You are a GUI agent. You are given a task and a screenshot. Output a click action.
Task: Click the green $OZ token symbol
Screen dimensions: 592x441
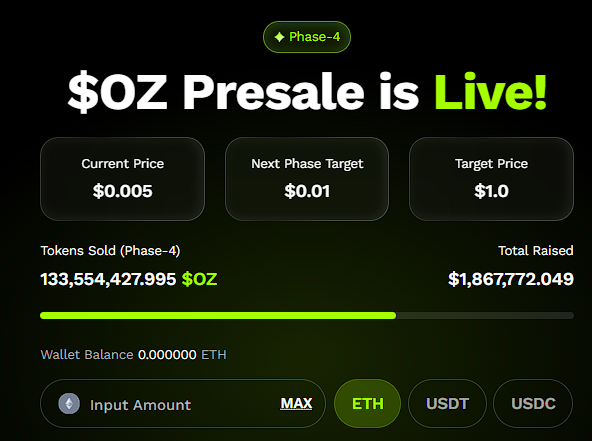(199, 279)
